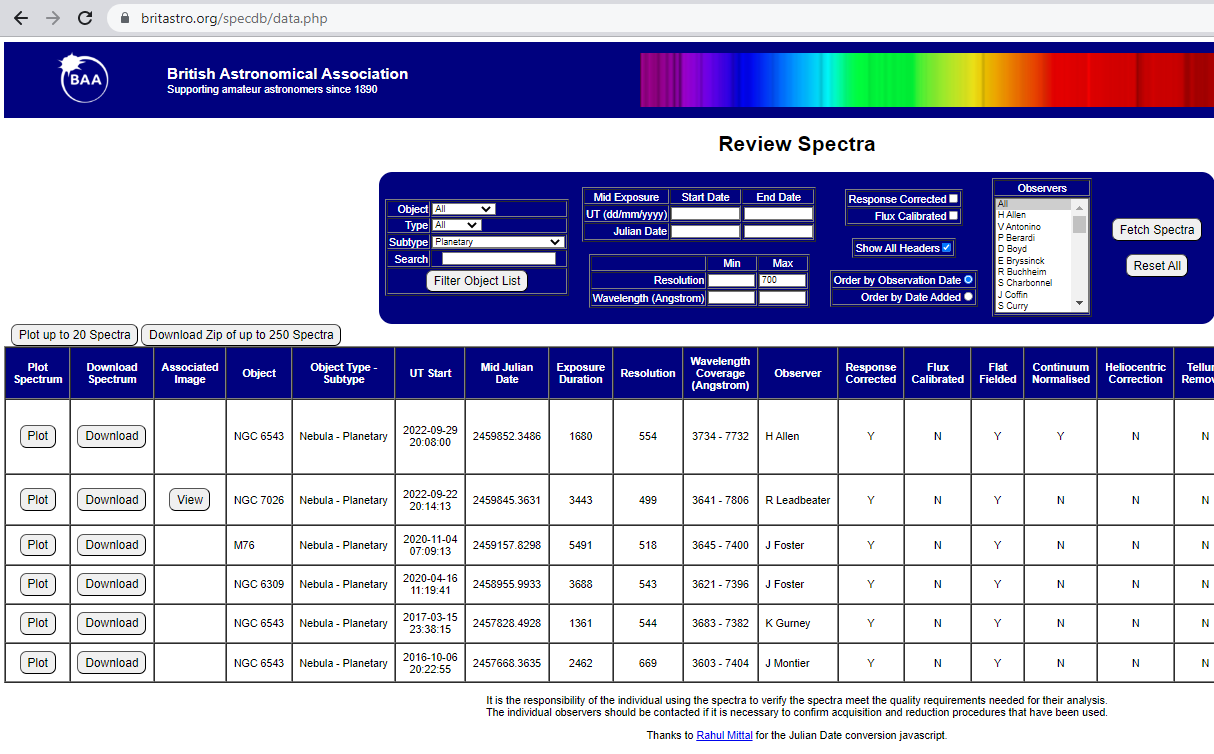Viewport: 1214px width, 754px height.
Task: Click the browser back arrow
Action: pos(21,18)
